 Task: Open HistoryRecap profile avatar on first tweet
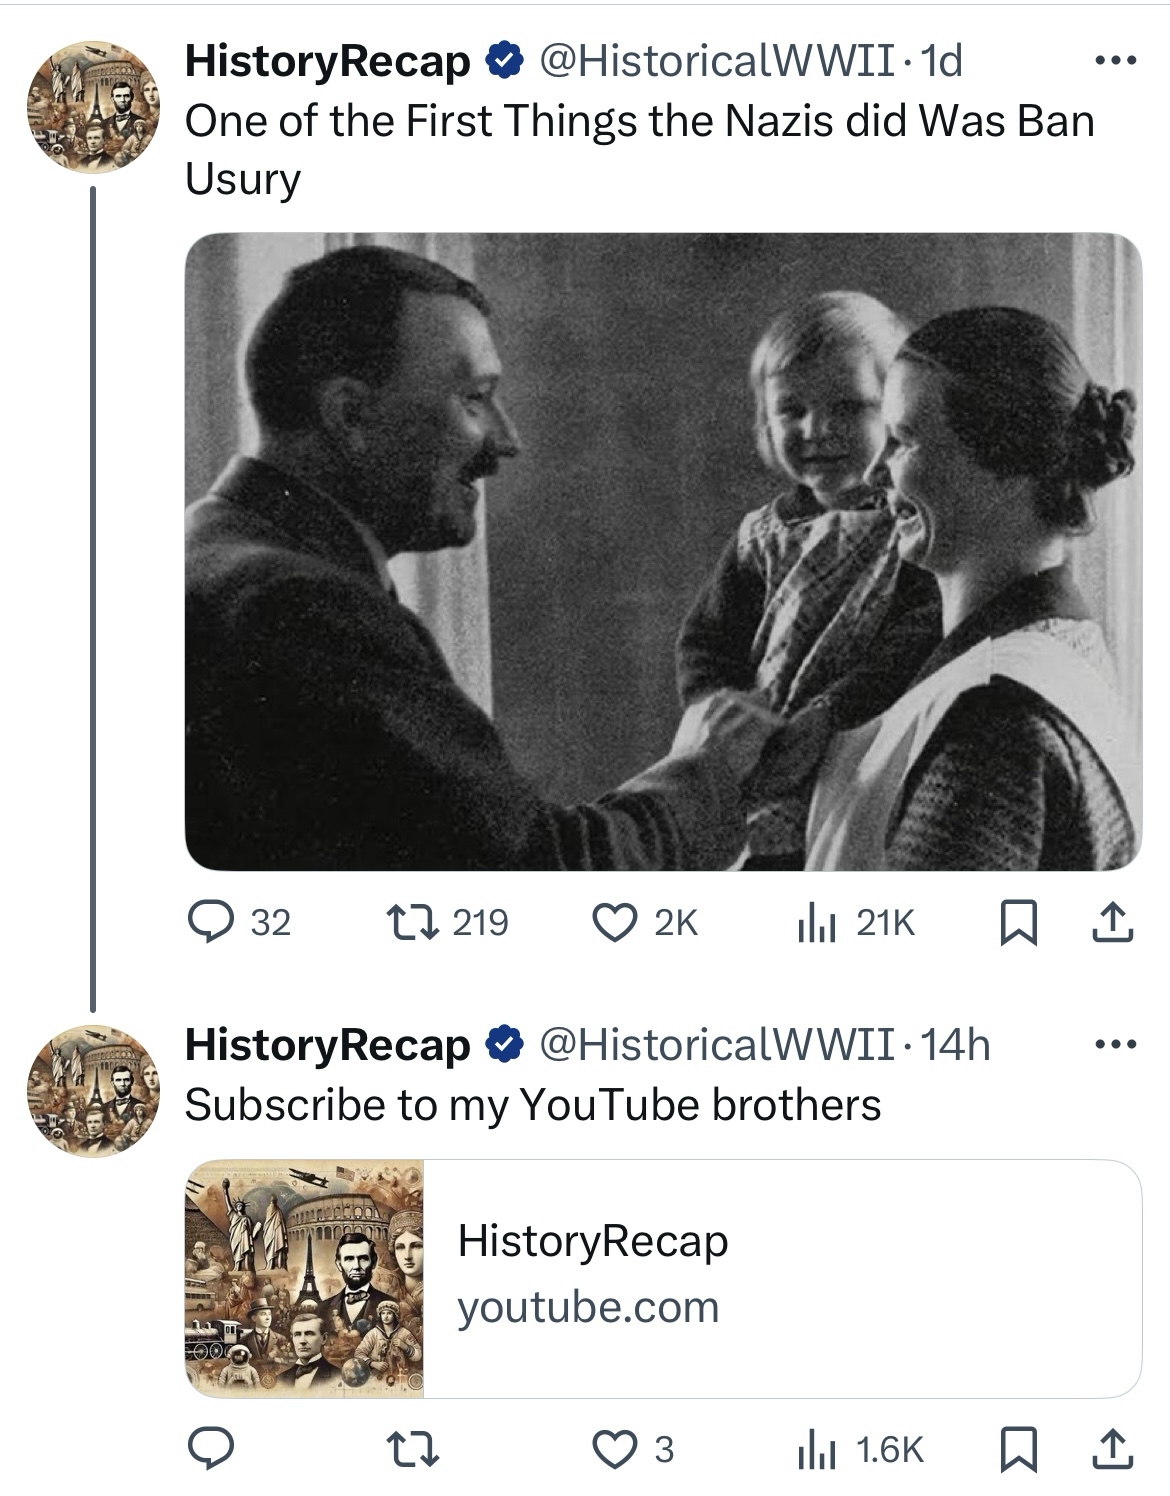pos(93,107)
